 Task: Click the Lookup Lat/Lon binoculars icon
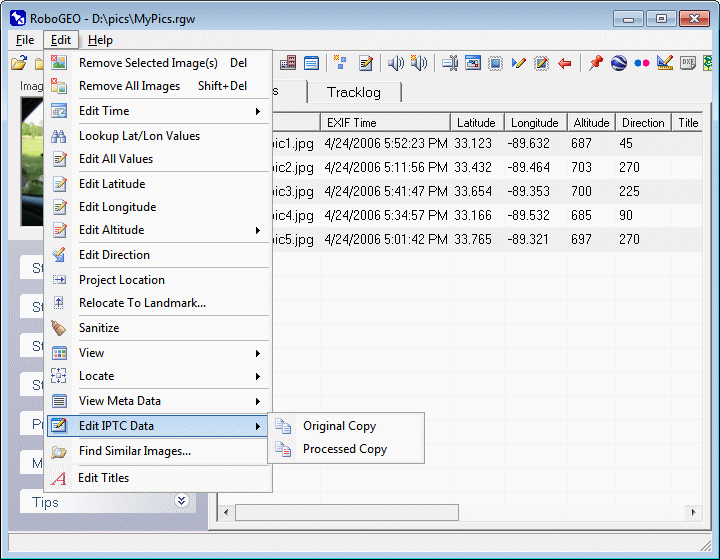coord(59,136)
